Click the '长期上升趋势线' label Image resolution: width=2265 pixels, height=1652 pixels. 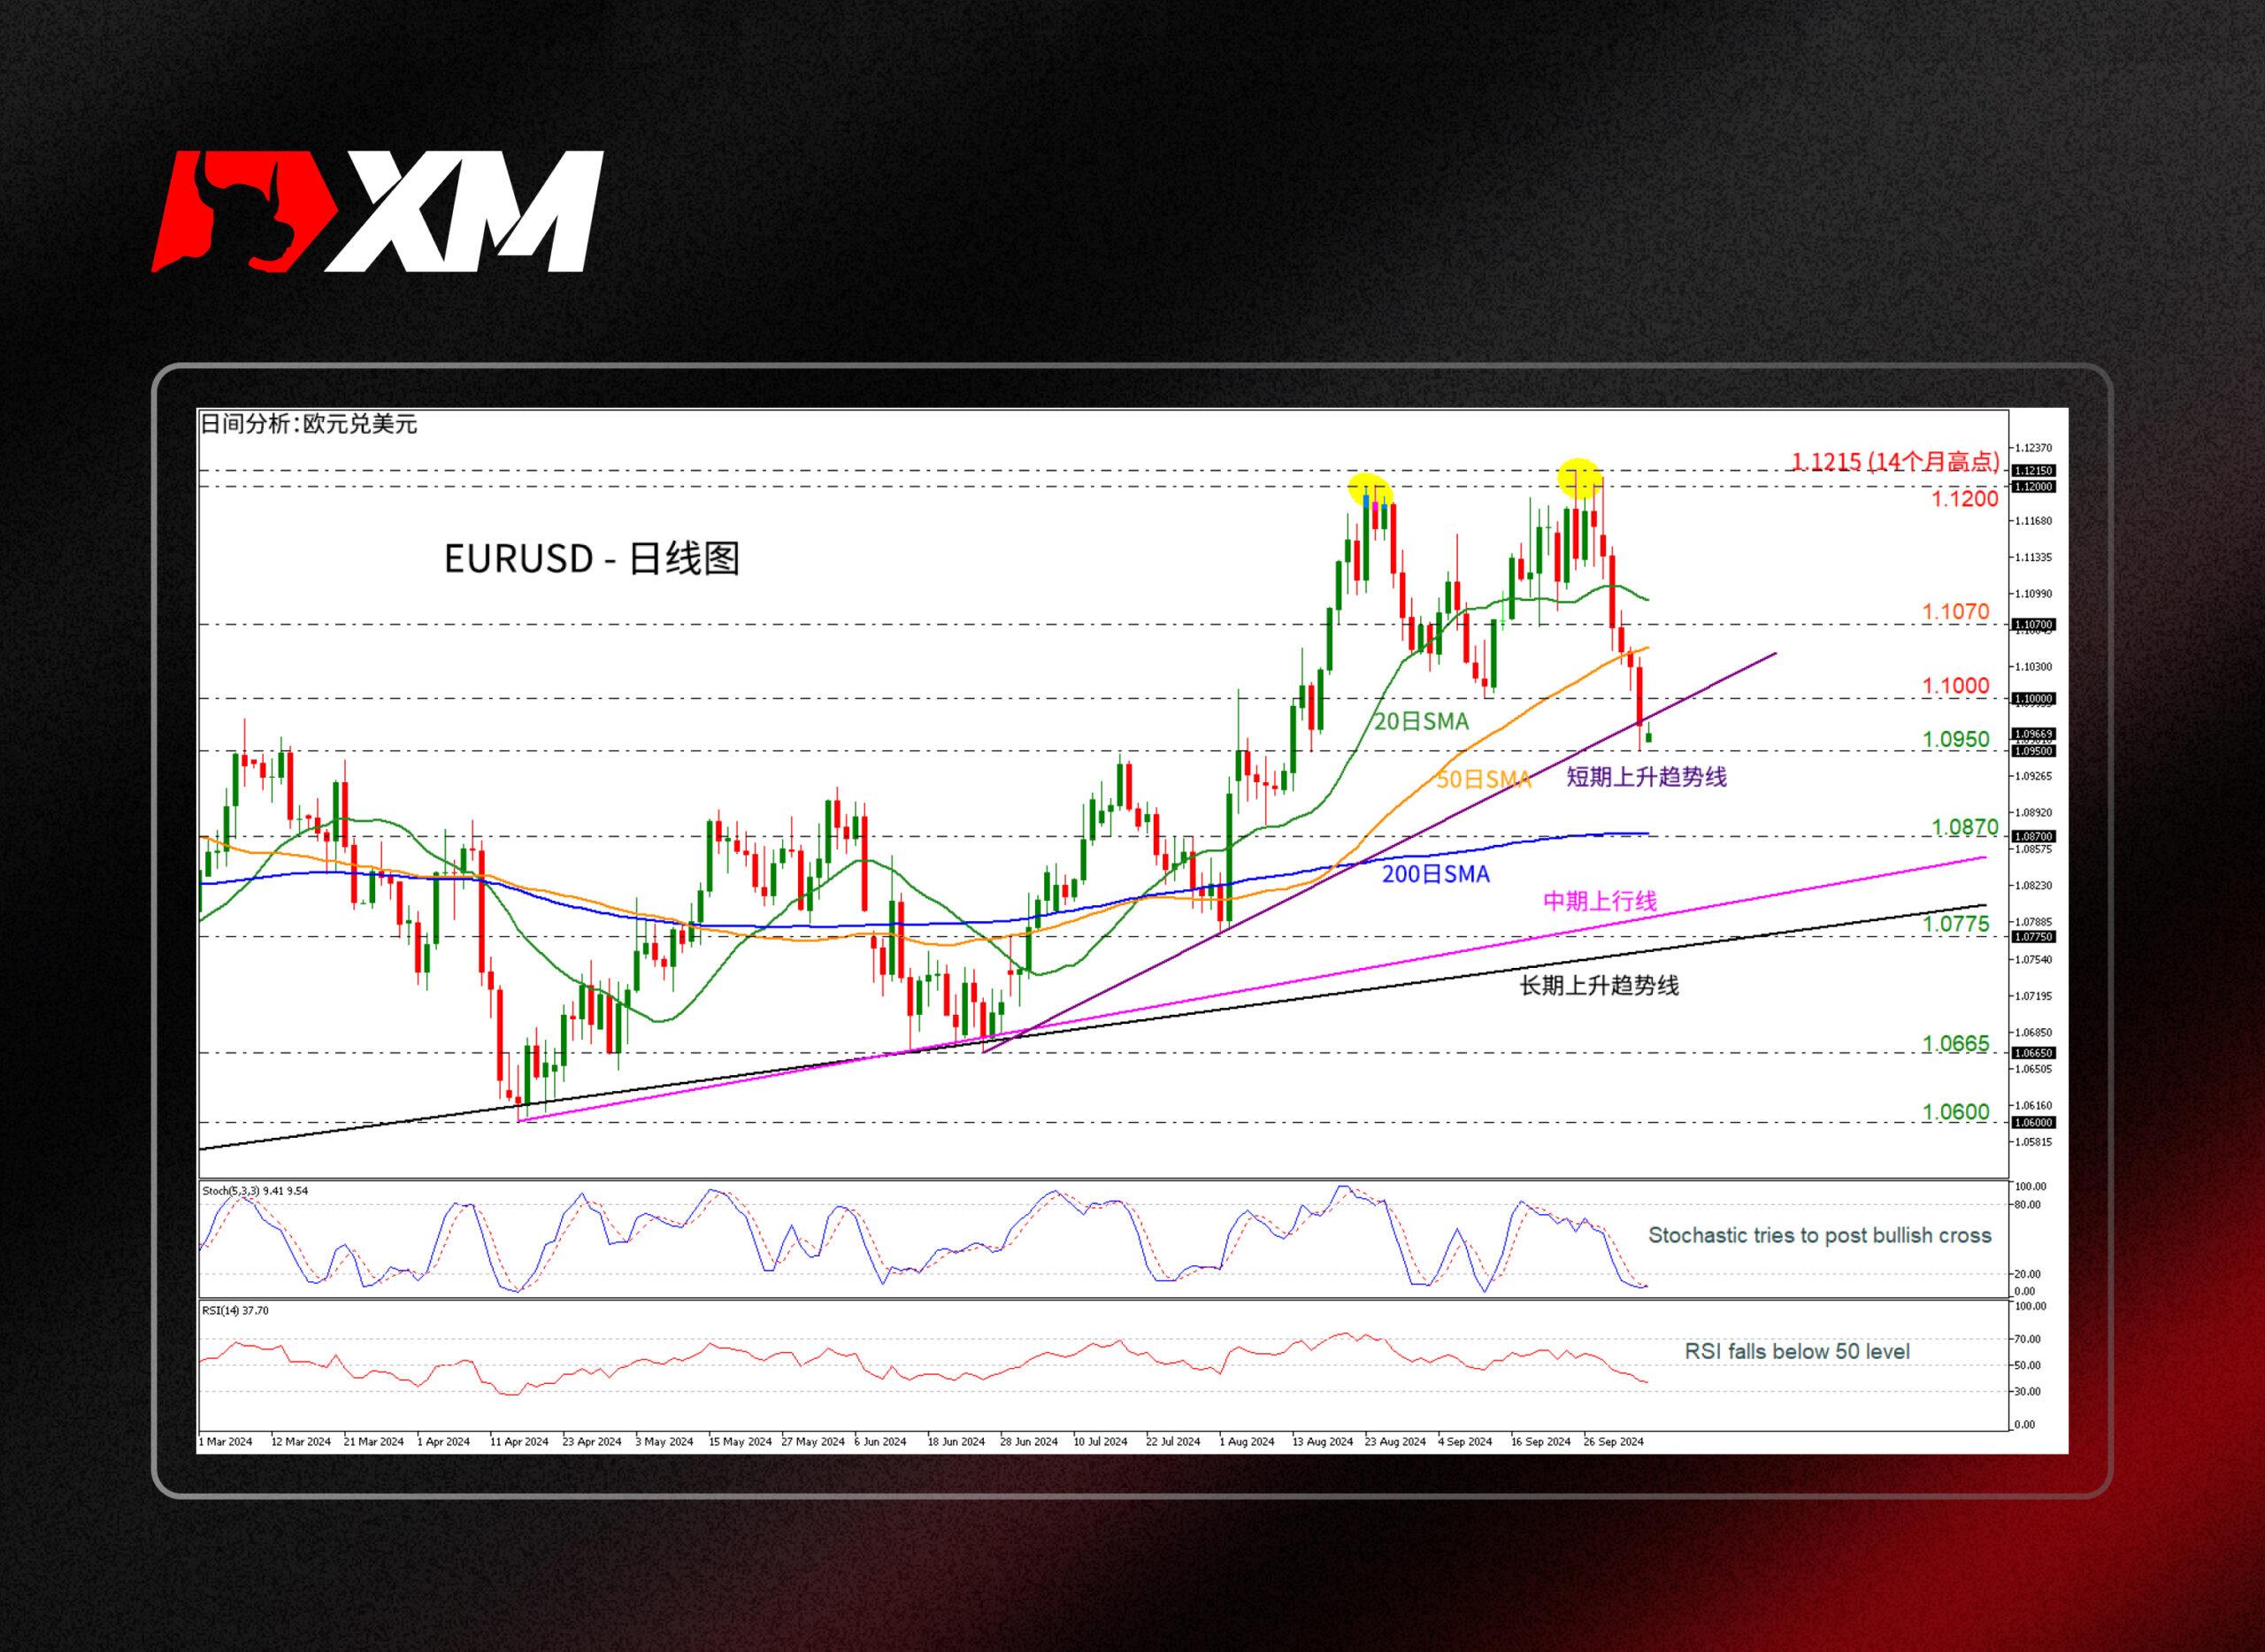1599,985
